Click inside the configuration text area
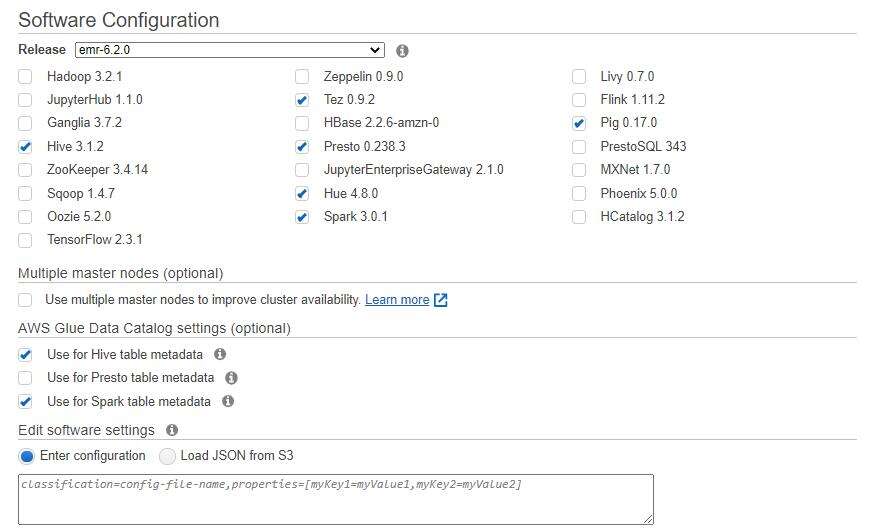891x532 pixels. click(x=335, y=499)
